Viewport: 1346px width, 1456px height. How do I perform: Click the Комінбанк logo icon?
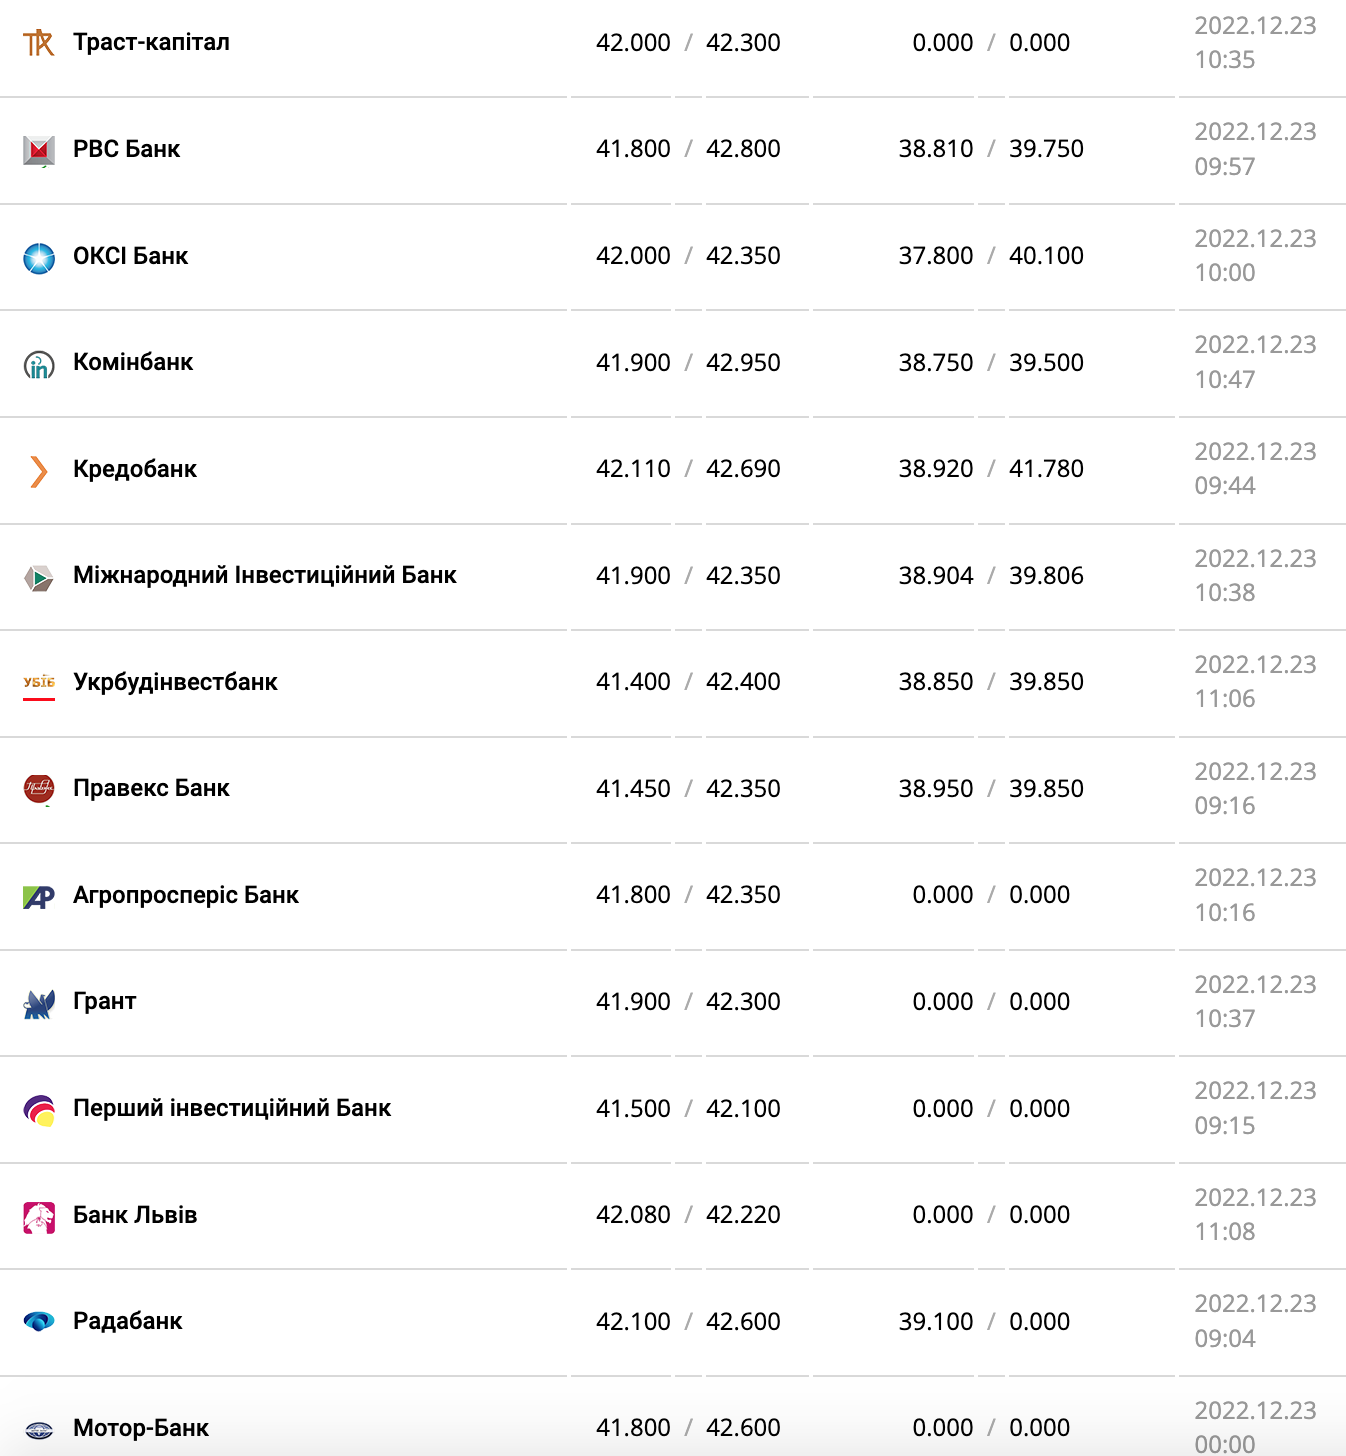click(39, 365)
